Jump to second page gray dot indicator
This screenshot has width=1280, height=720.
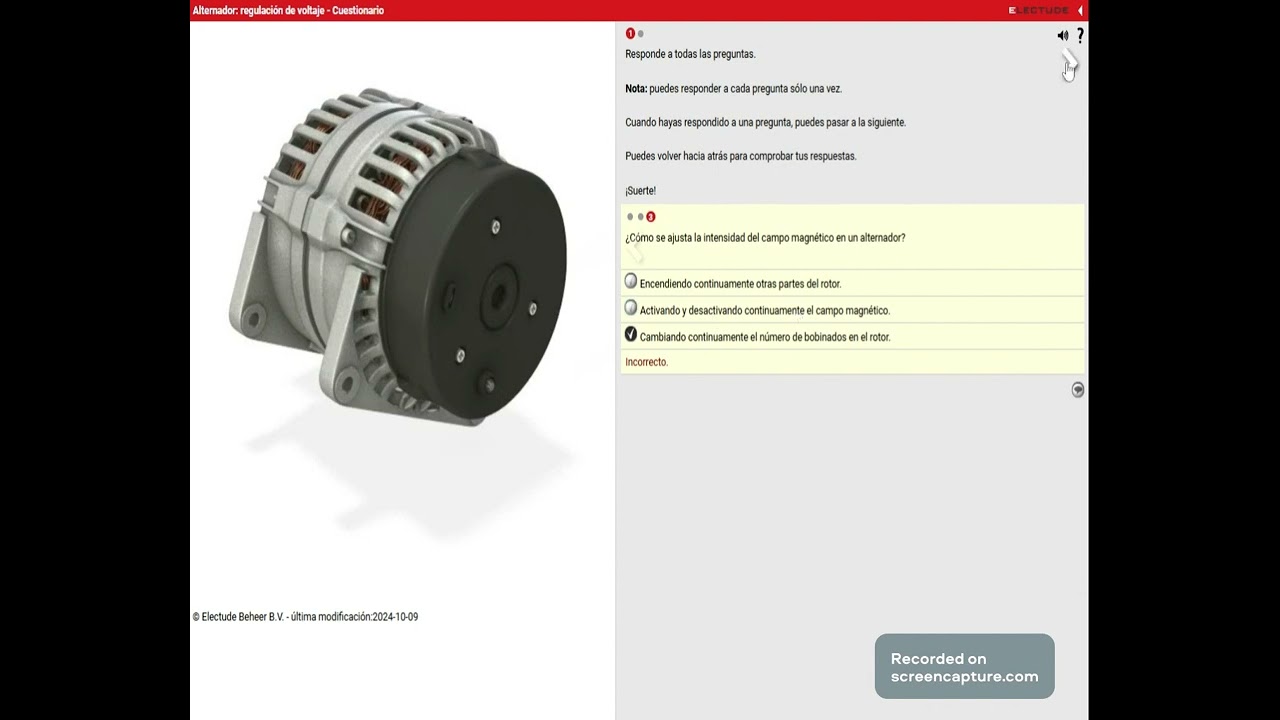pos(641,34)
